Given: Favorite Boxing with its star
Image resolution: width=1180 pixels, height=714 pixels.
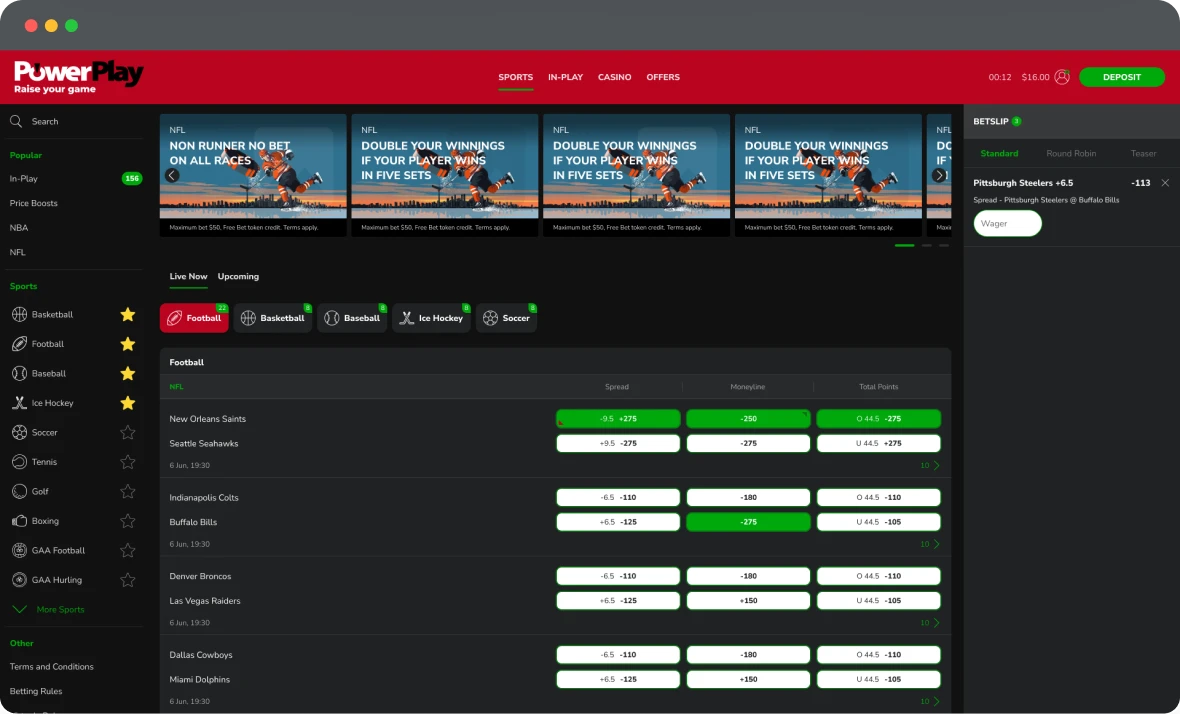Looking at the screenshot, I should 128,521.
